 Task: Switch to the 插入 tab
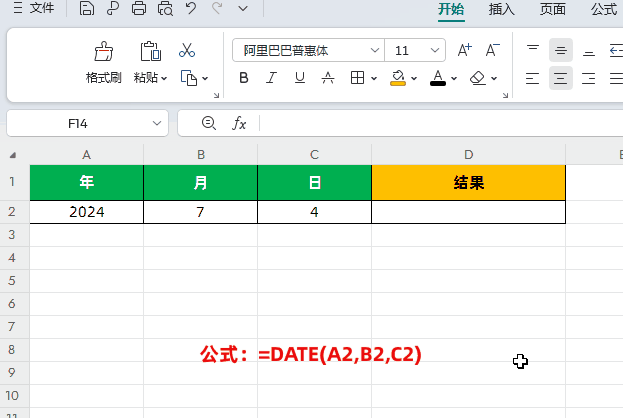tap(501, 10)
